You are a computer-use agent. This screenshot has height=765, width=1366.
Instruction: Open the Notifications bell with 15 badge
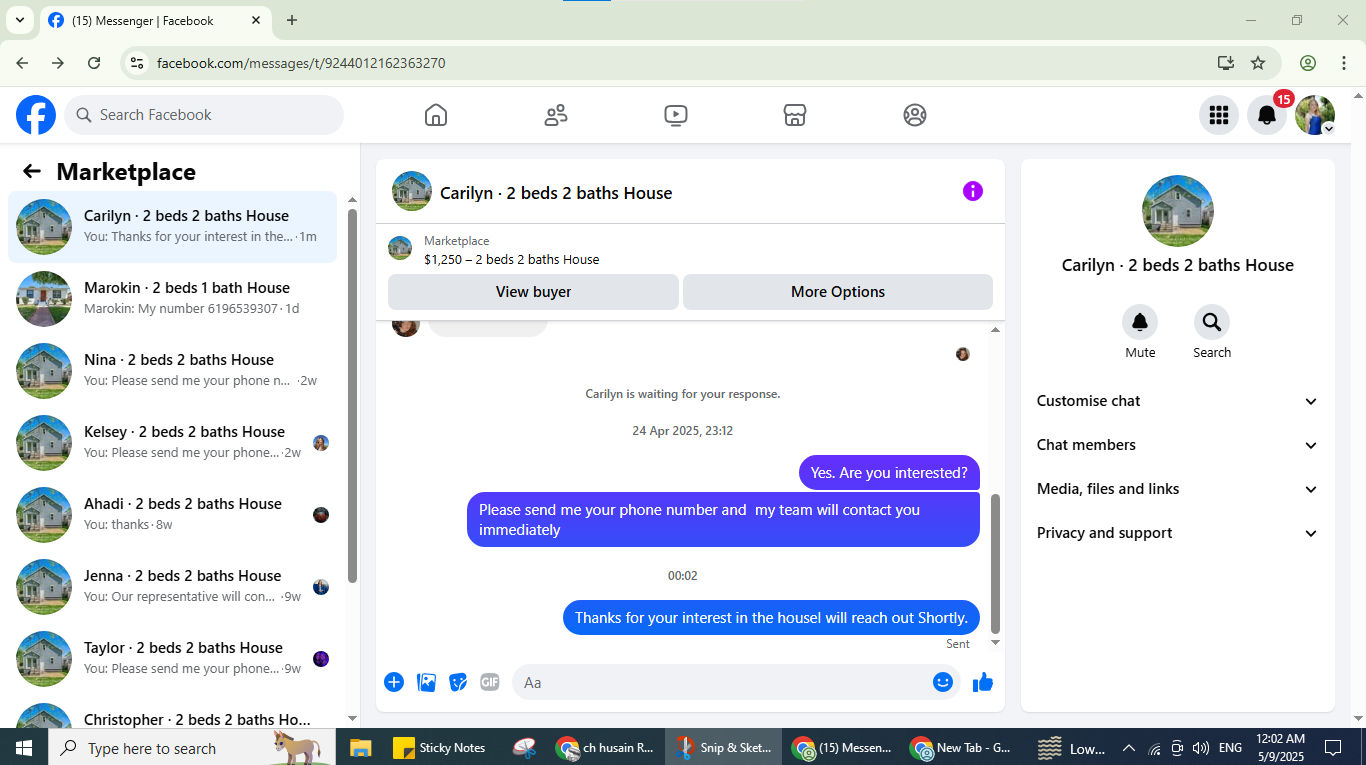tap(1267, 115)
